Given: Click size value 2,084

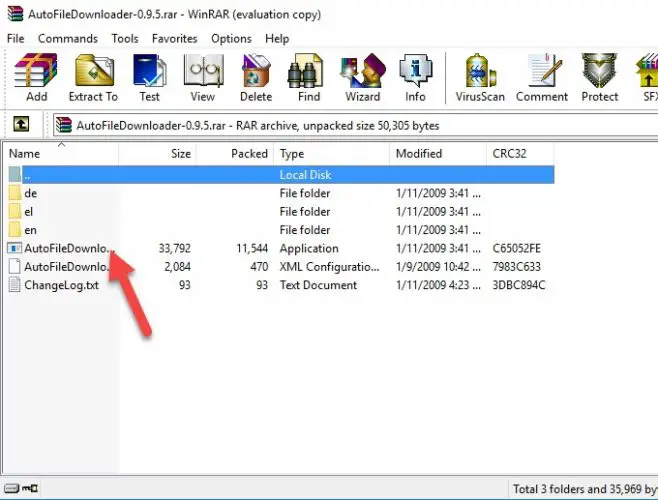Looking at the screenshot, I should [178, 267].
